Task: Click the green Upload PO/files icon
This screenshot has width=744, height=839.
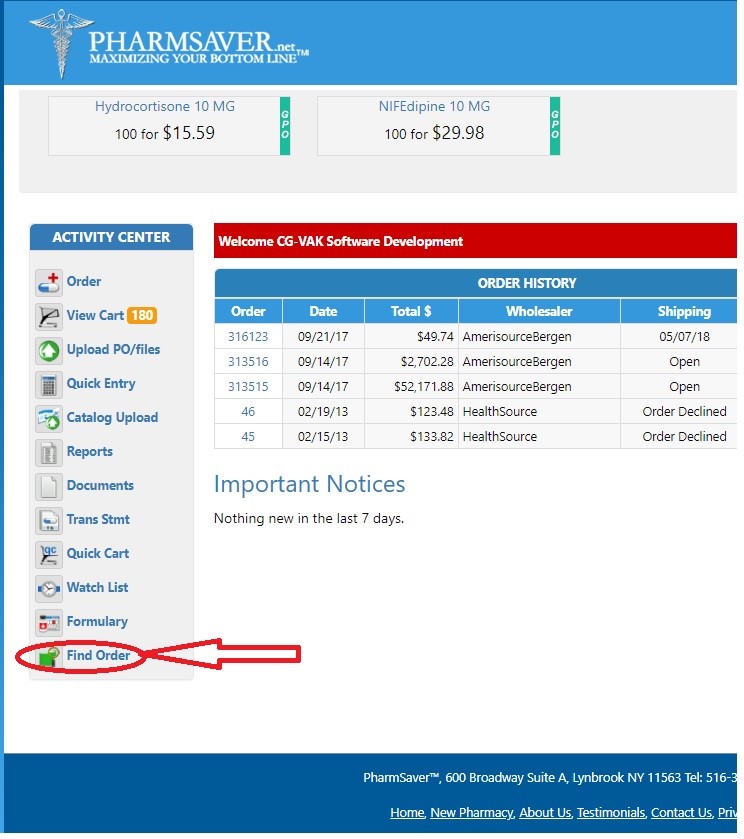Action: pos(49,350)
